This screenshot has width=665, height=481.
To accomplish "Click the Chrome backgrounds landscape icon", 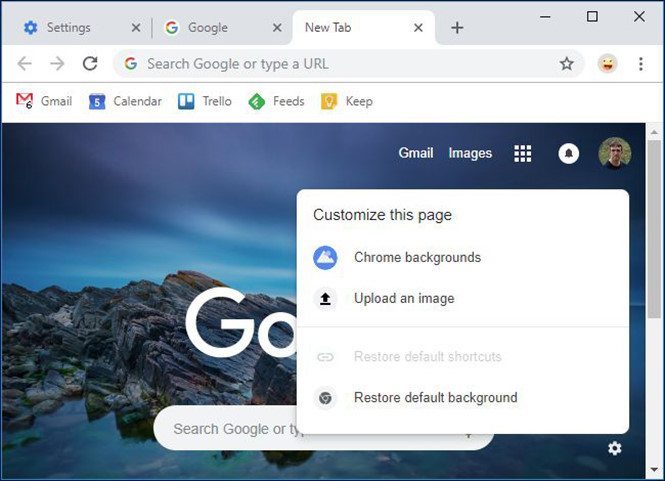I will pos(325,257).
